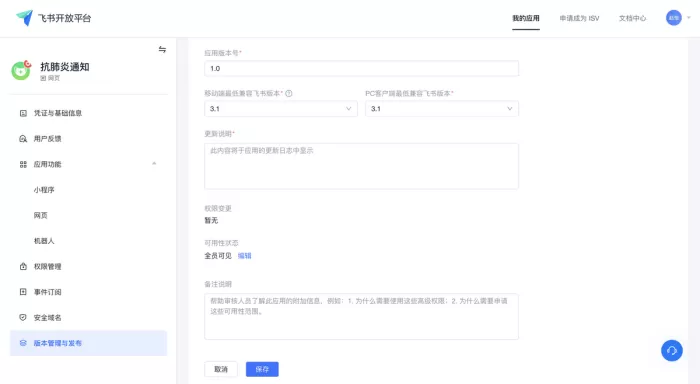Click the 抗肺炎通知 app name
Viewport: 700px width, 384px height.
[65, 67]
